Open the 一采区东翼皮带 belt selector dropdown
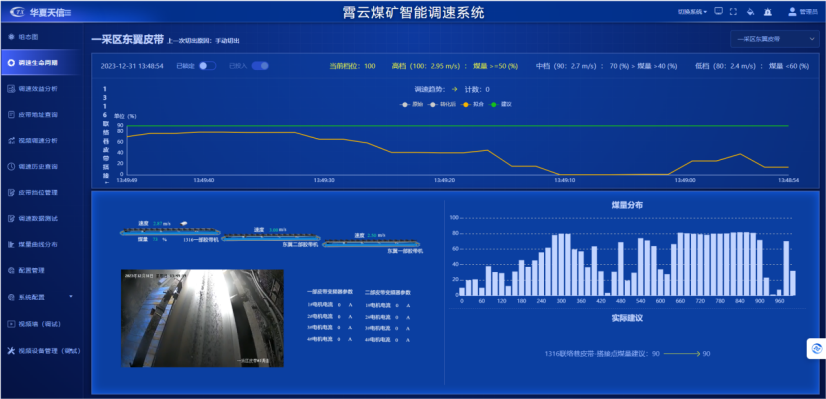Image resolution: width=826 pixels, height=399 pixels. [x=774, y=39]
